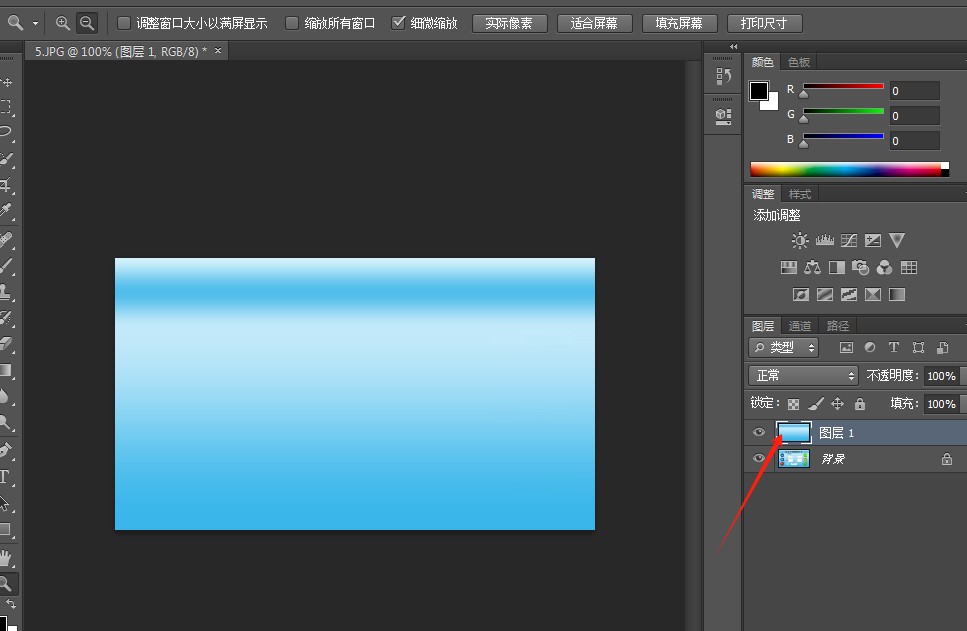Enable 调整窗口大小以满屏显示 checkbox
967x631 pixels.
point(124,23)
